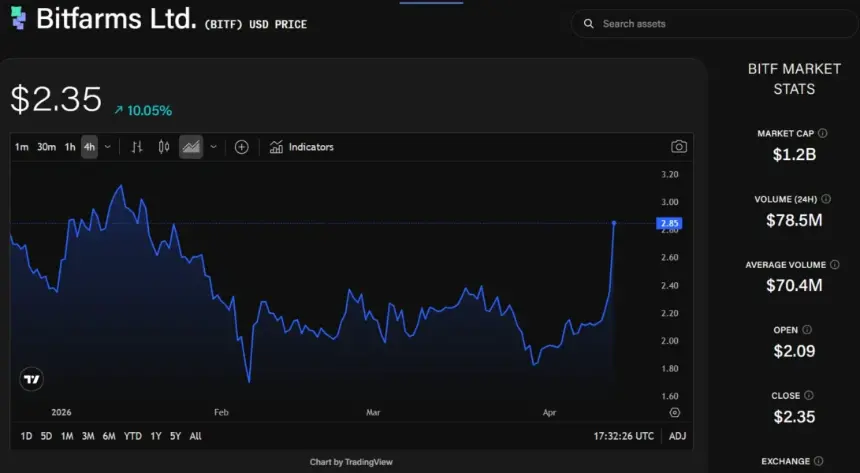Expand the chart style dropdown chevron
Image resolution: width=860 pixels, height=473 pixels.
[x=214, y=147]
